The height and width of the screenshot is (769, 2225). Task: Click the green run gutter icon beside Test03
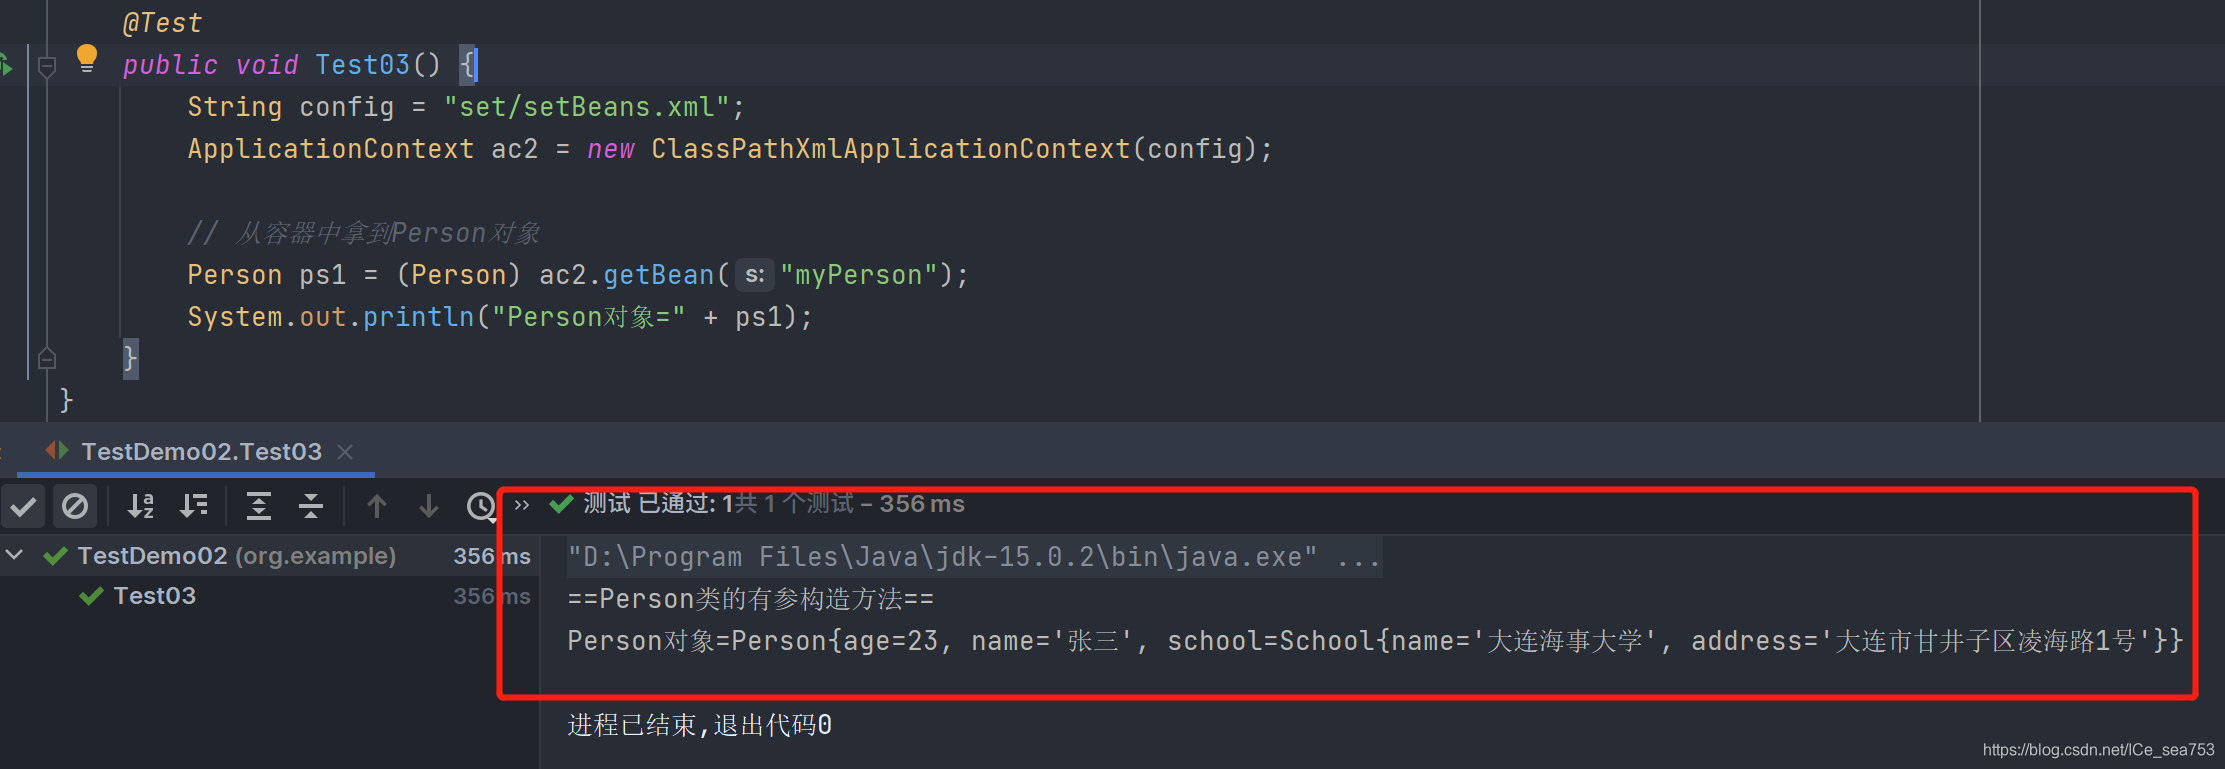pos(6,66)
